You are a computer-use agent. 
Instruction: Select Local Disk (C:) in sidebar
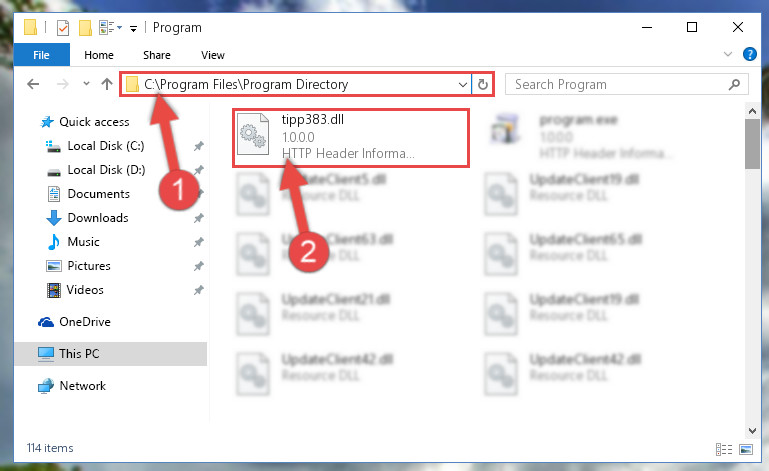click(x=105, y=146)
